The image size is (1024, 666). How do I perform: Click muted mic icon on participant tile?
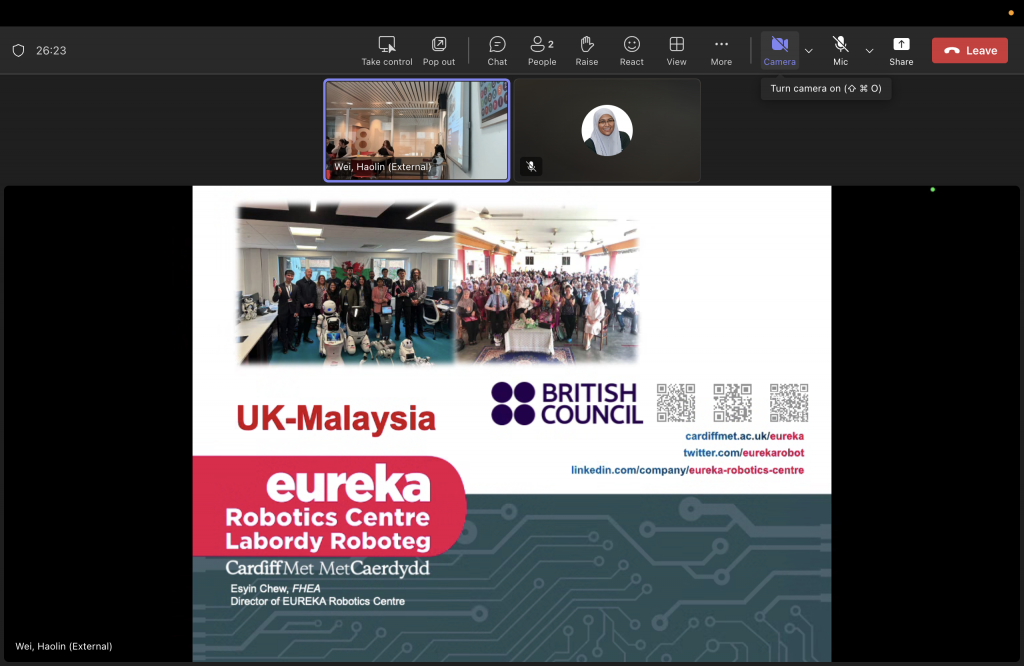click(x=532, y=166)
